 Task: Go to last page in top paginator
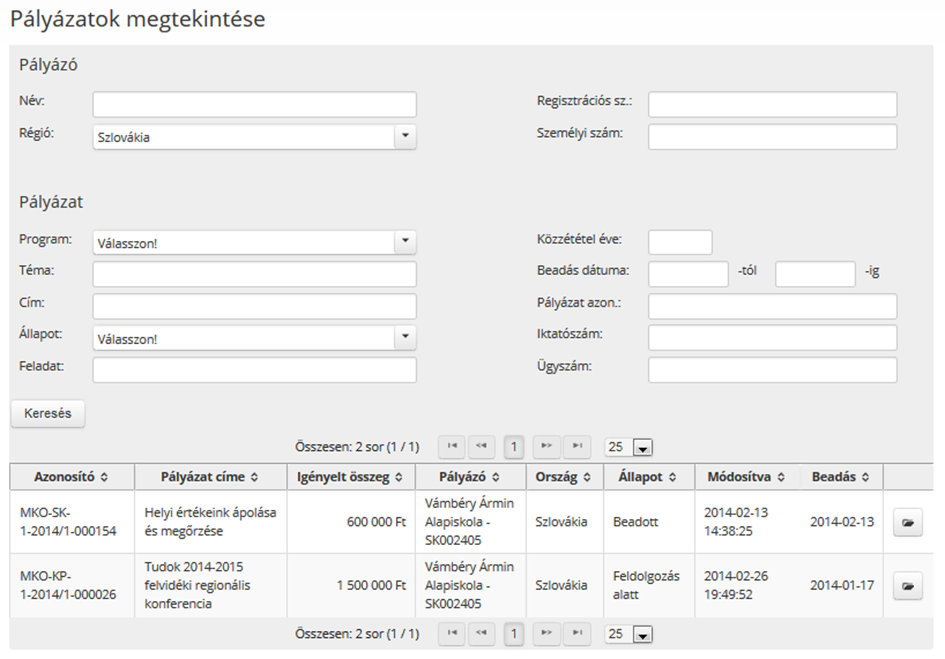tap(577, 446)
